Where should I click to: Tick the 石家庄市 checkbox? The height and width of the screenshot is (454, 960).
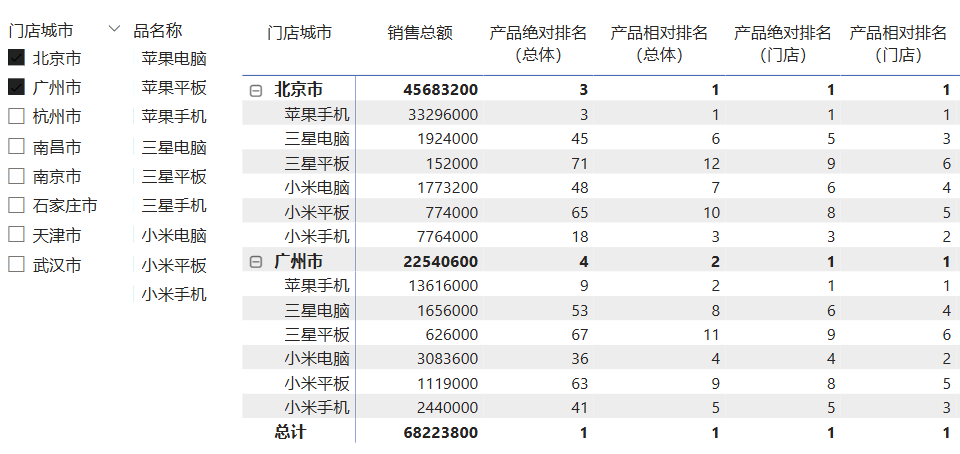coord(17,205)
